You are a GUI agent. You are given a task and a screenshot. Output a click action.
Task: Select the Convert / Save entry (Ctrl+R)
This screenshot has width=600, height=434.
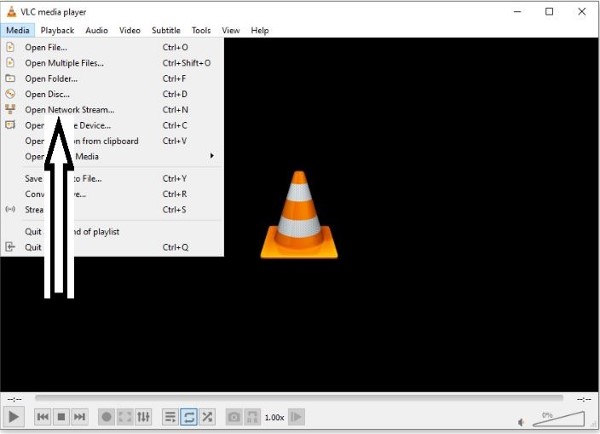pyautogui.click(x=112, y=194)
